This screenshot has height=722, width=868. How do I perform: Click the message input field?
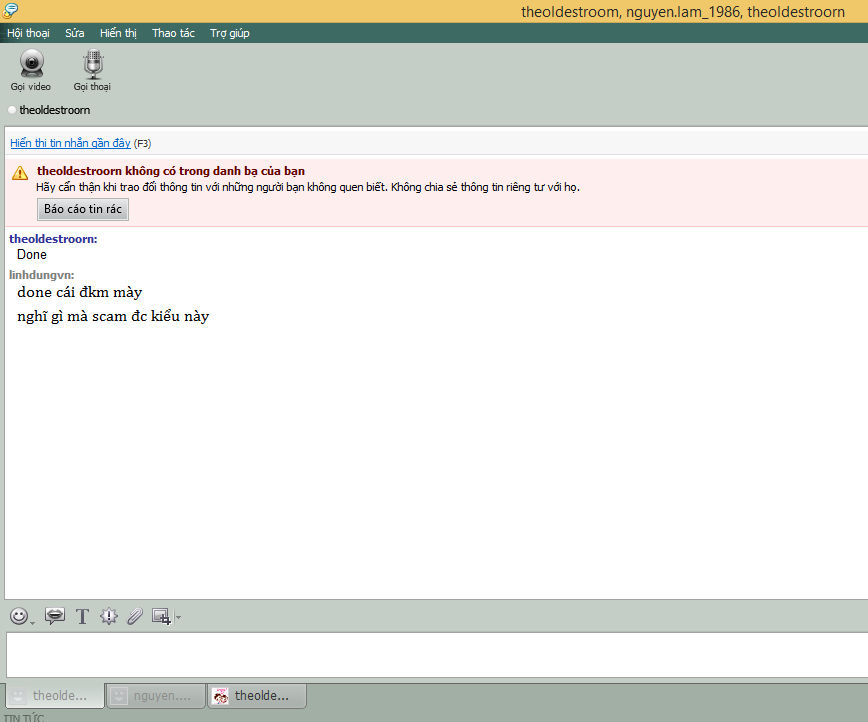[437, 654]
